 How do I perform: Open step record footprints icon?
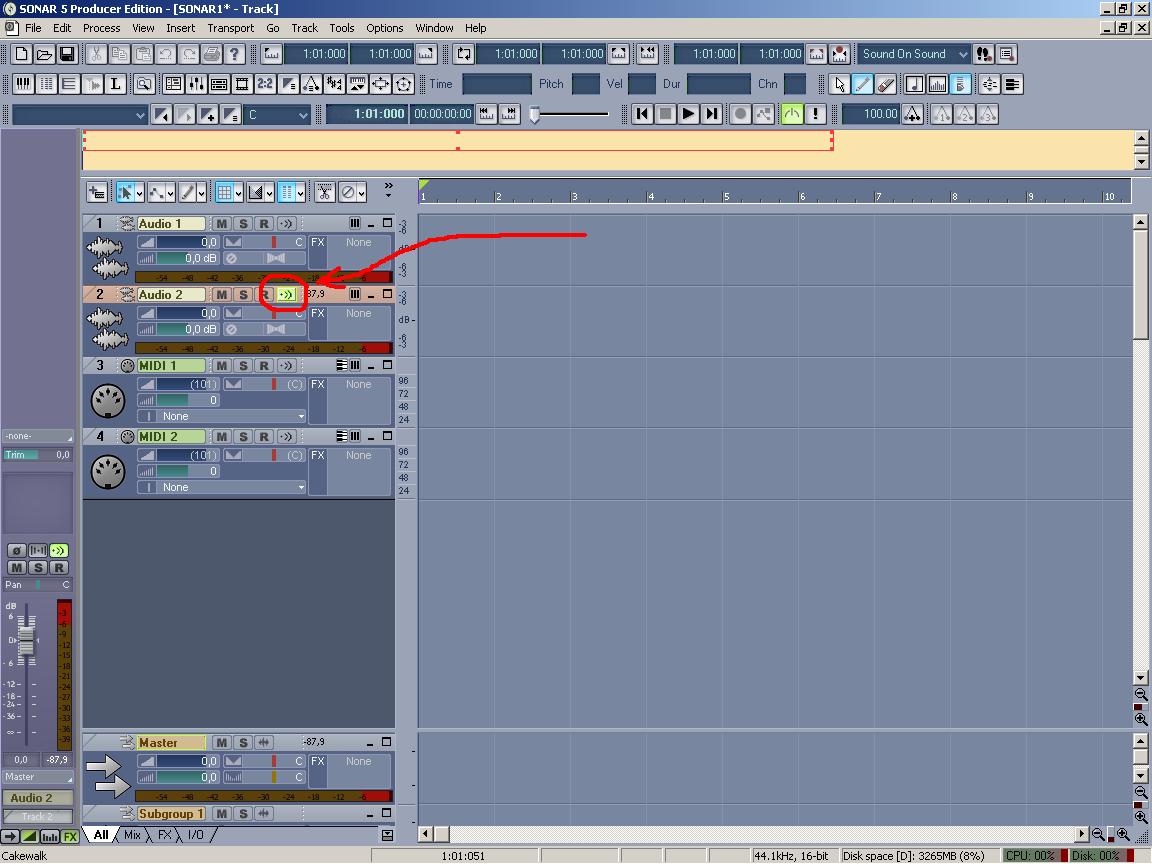pyautogui.click(x=983, y=54)
